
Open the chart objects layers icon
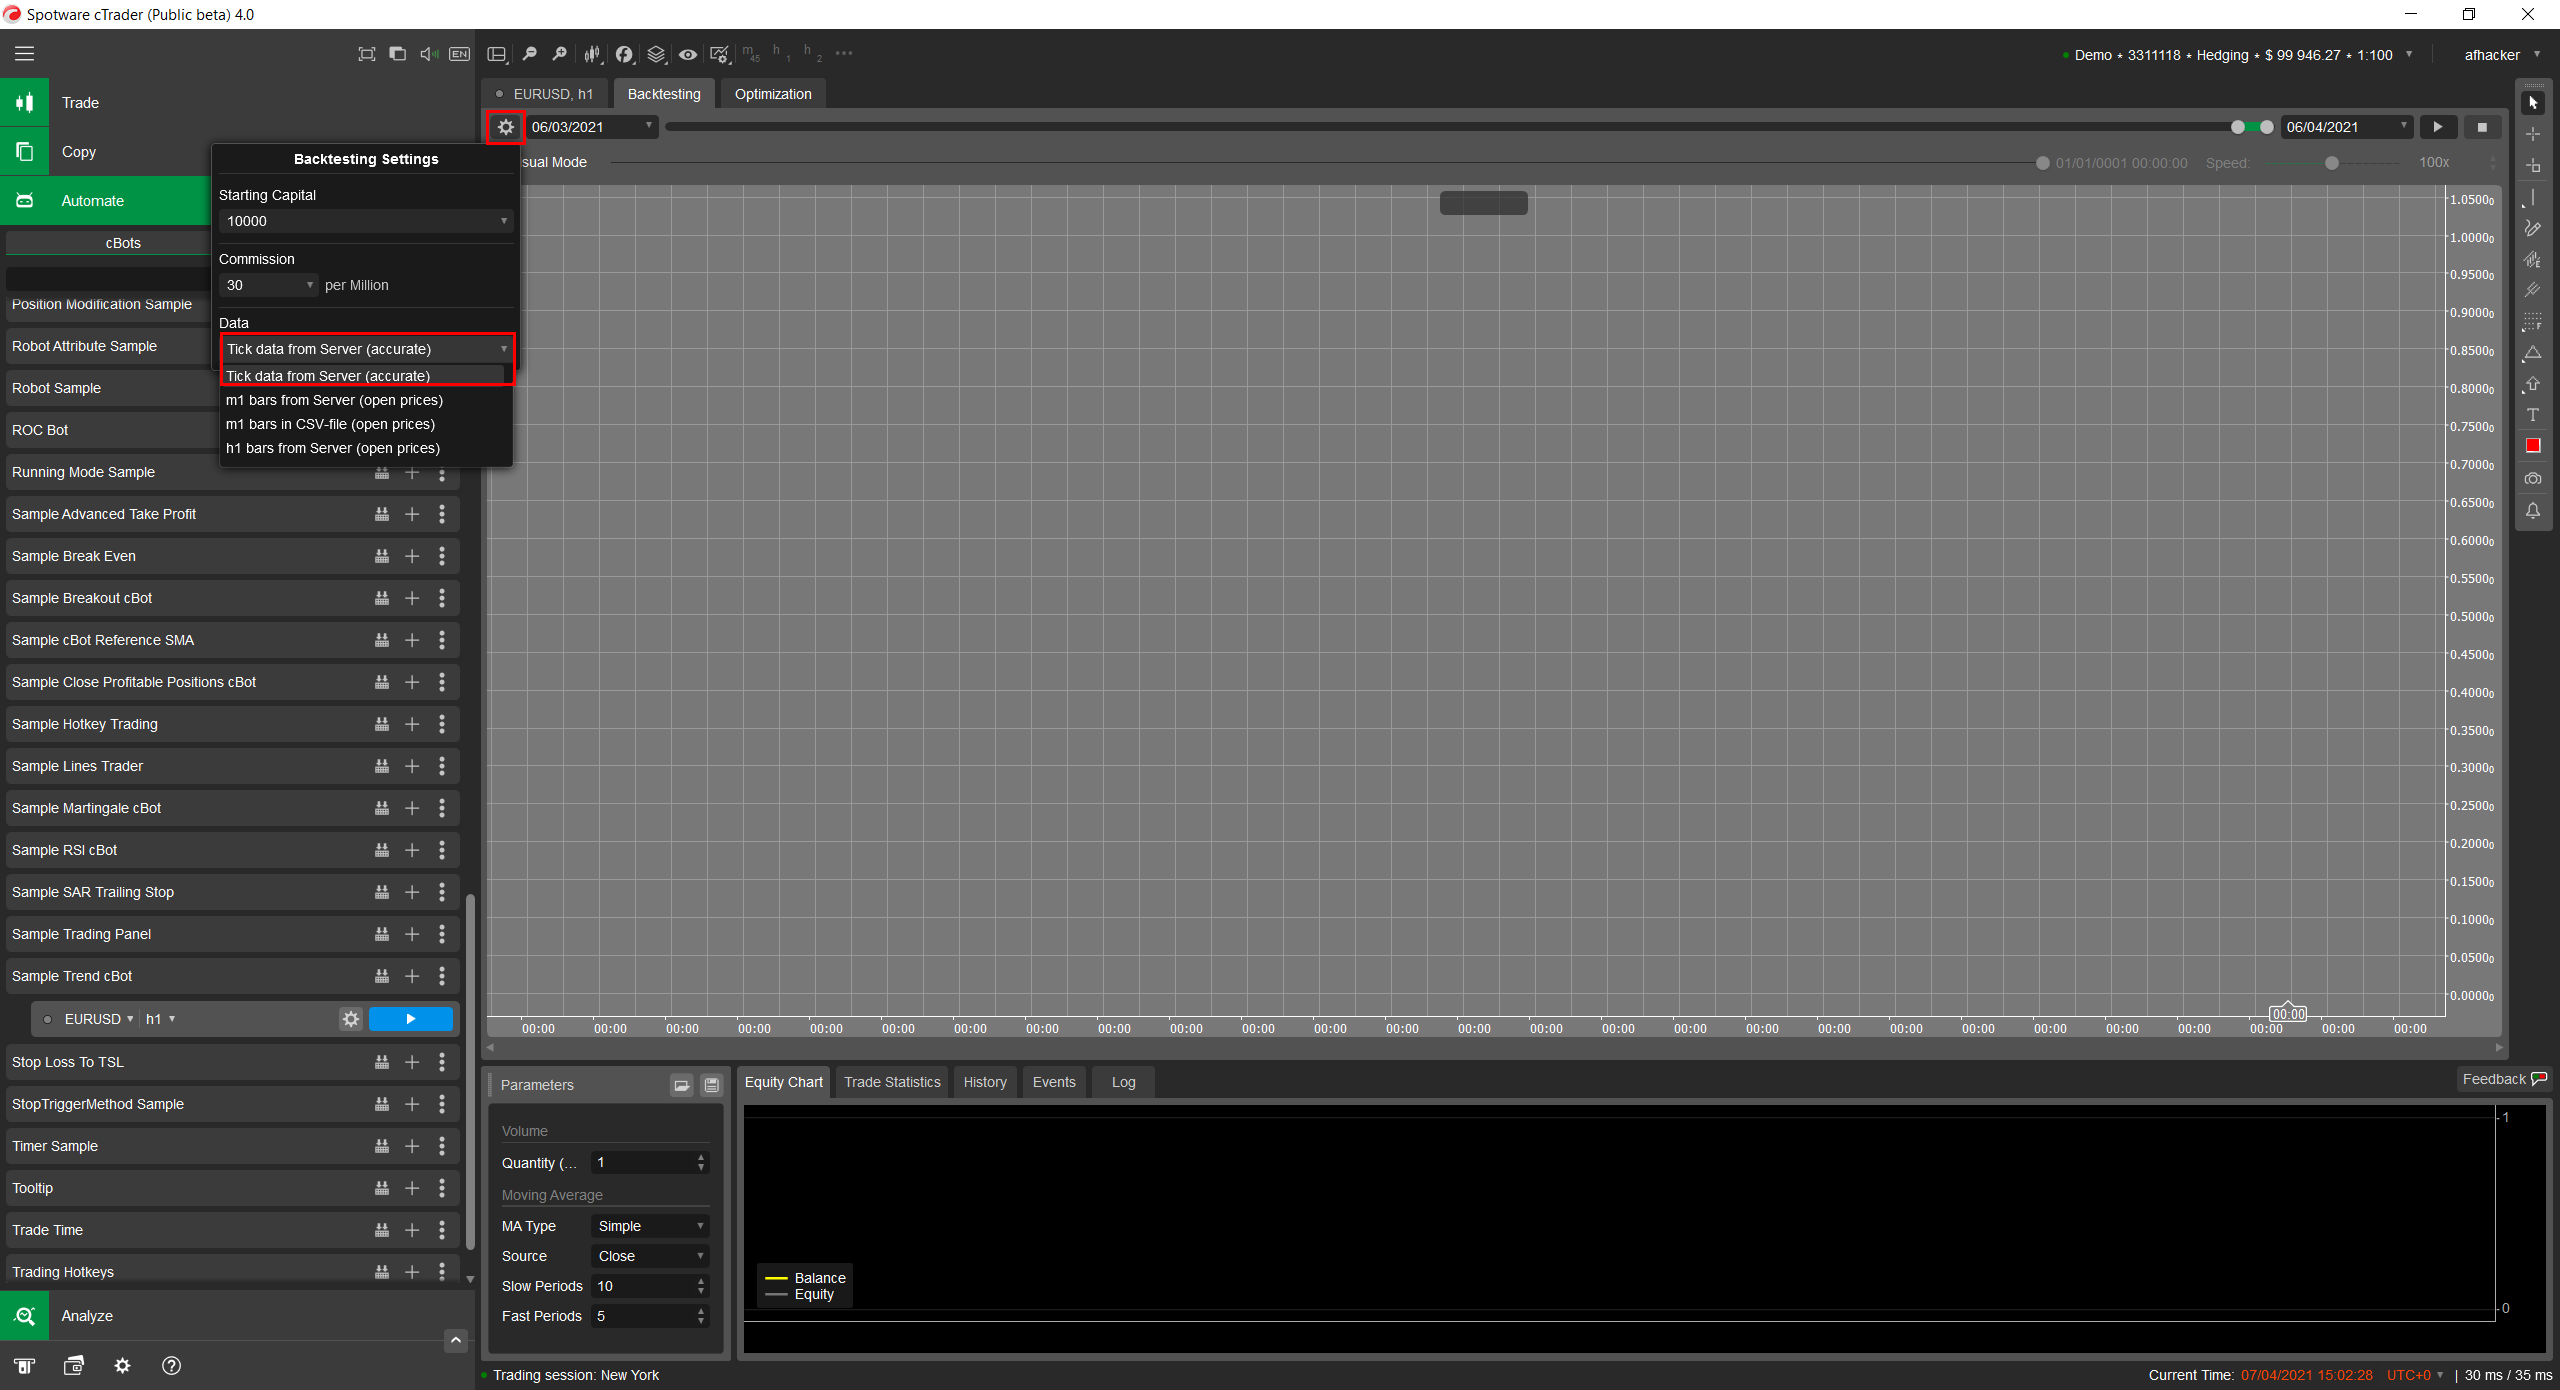656,54
